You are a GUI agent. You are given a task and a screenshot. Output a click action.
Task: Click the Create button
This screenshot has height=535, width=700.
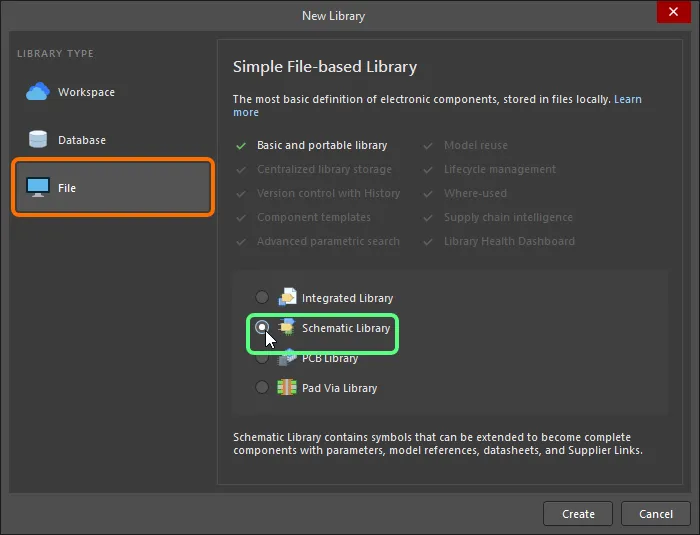[x=578, y=514]
